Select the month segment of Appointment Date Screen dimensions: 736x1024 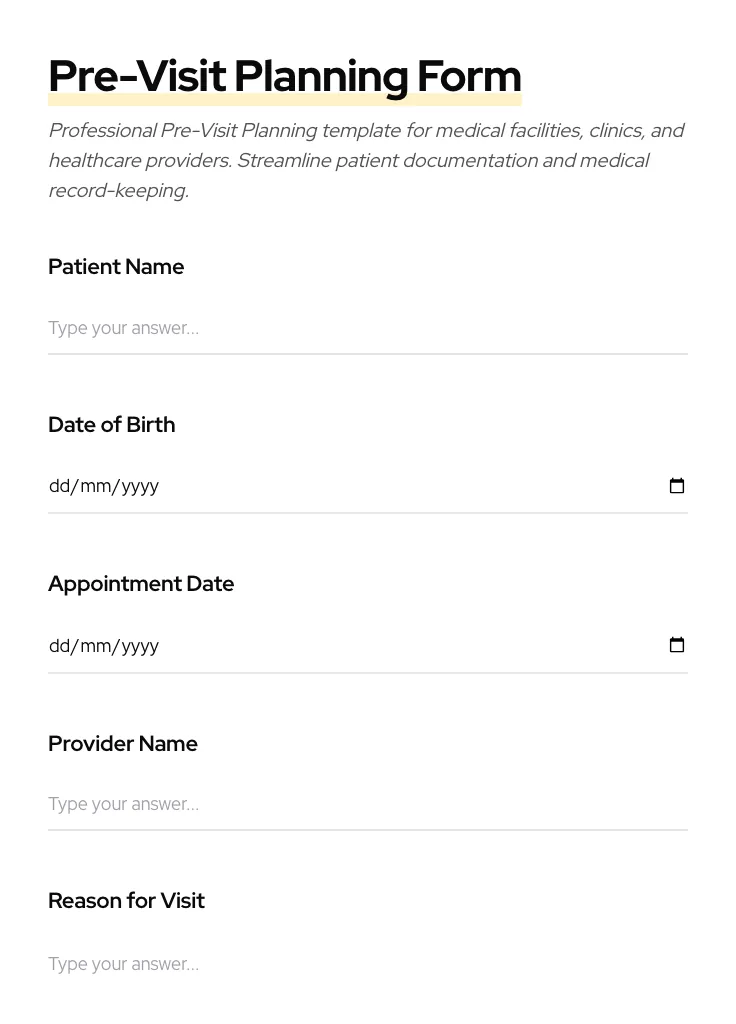click(x=95, y=646)
